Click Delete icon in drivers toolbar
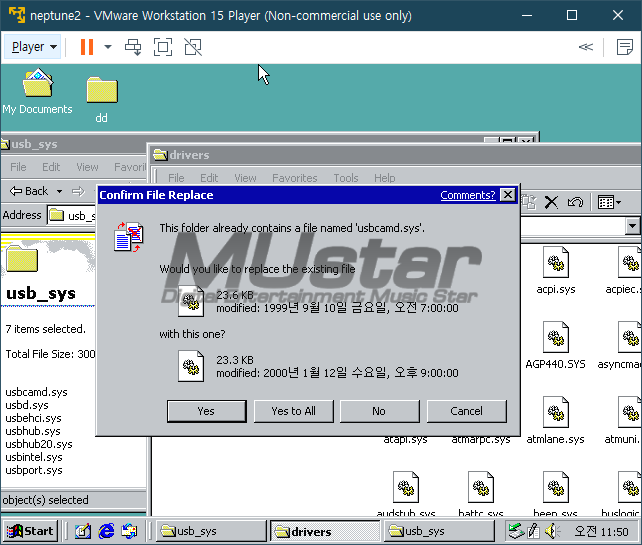Image resolution: width=642 pixels, height=545 pixels. [551, 202]
